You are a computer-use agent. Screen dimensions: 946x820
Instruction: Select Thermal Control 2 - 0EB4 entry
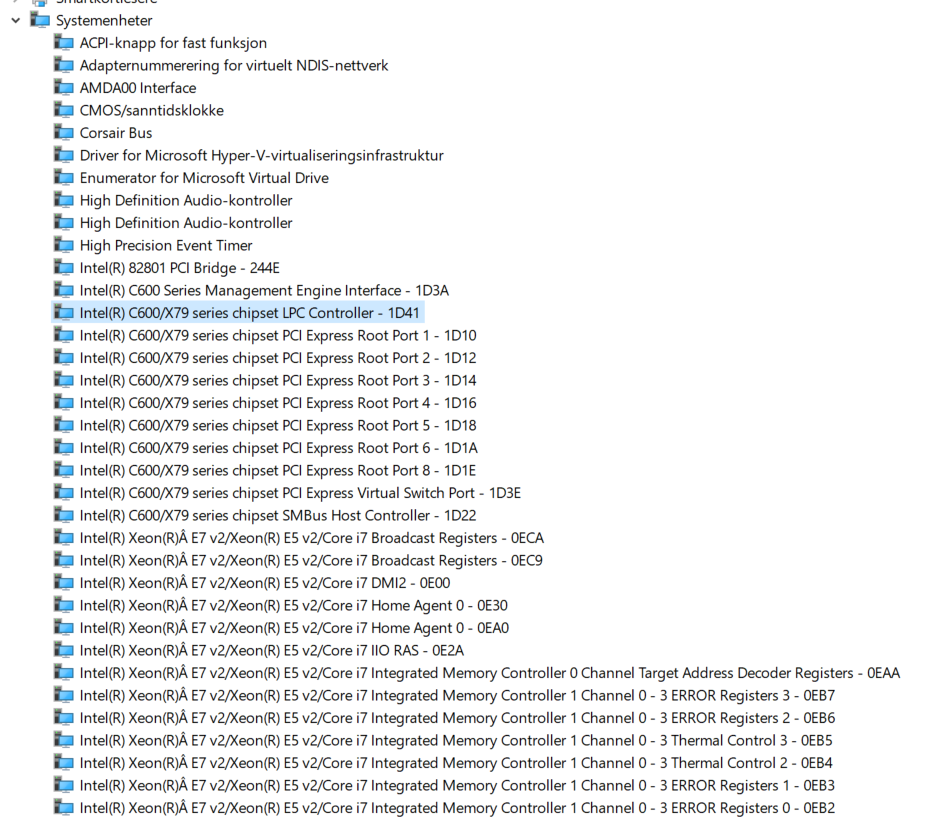456,763
